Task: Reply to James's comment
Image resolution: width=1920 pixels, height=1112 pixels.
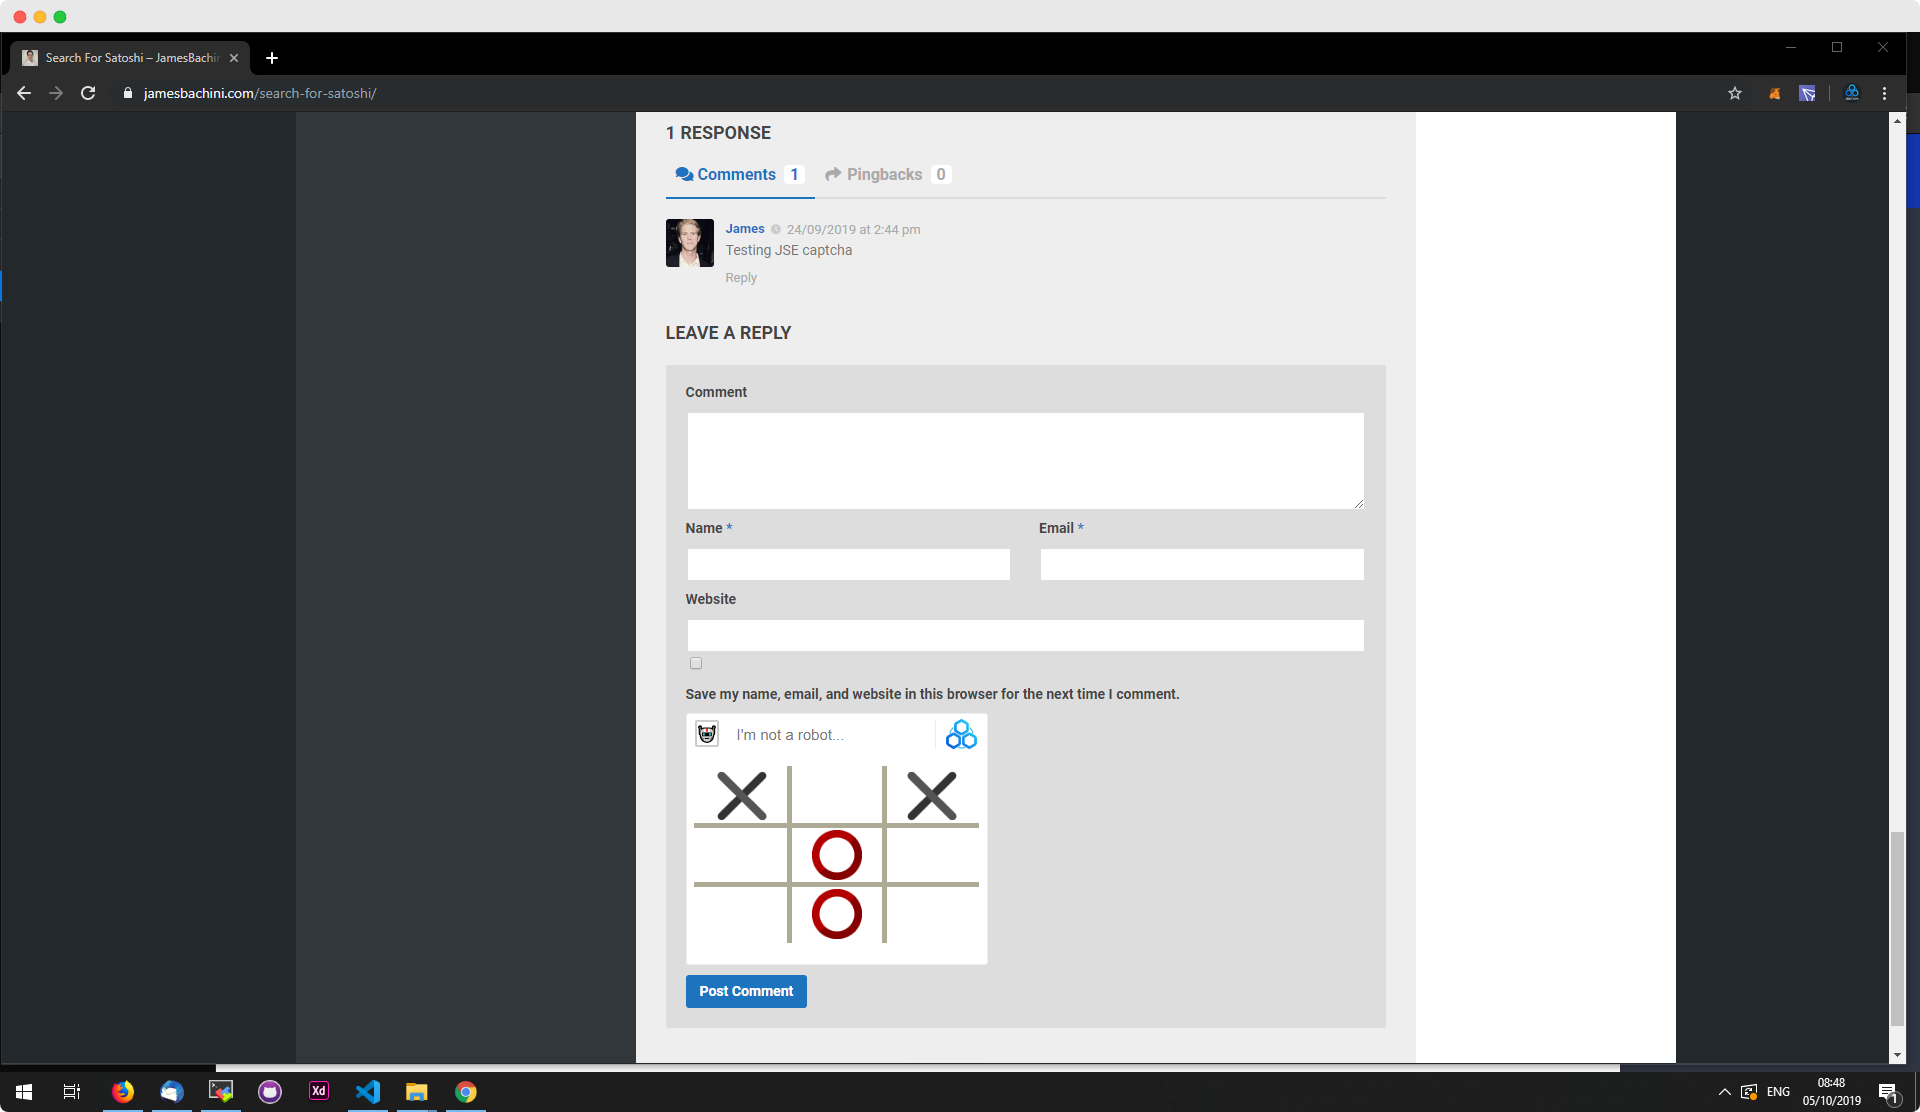Action: pyautogui.click(x=741, y=278)
